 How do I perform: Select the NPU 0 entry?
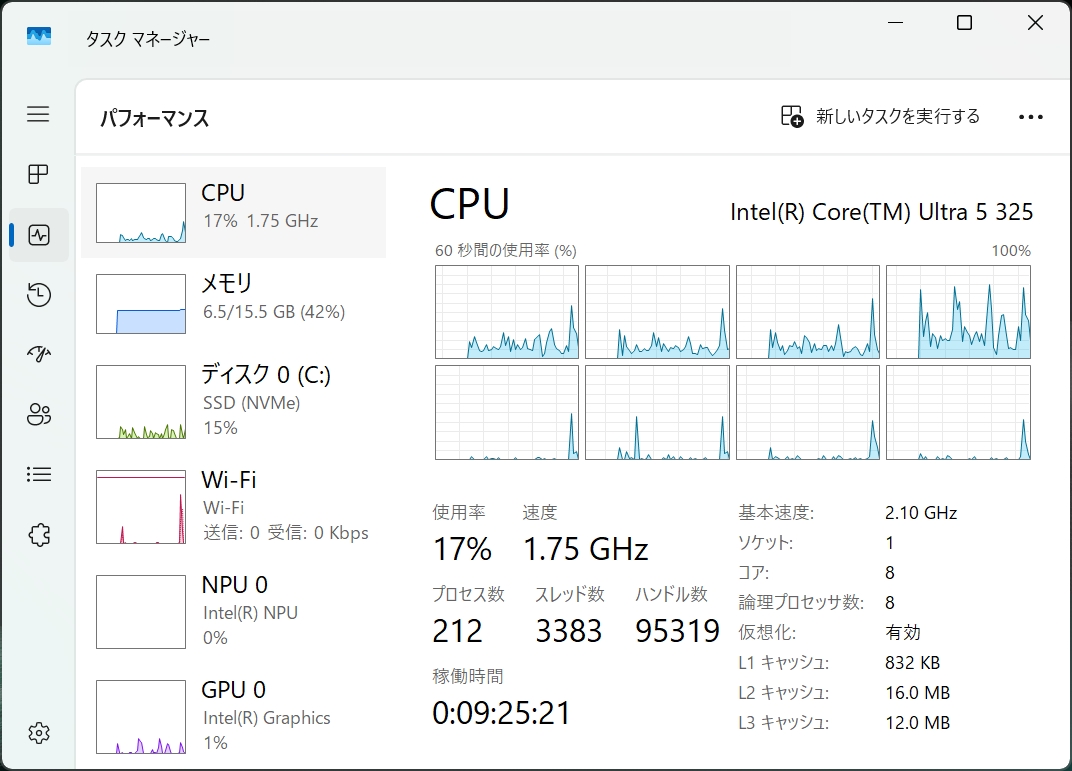pos(233,611)
